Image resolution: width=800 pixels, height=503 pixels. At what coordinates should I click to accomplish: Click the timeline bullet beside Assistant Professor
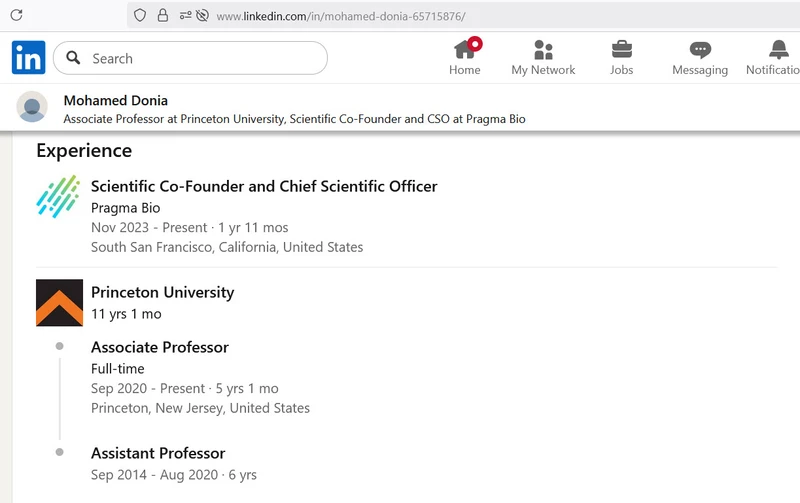(x=60, y=452)
